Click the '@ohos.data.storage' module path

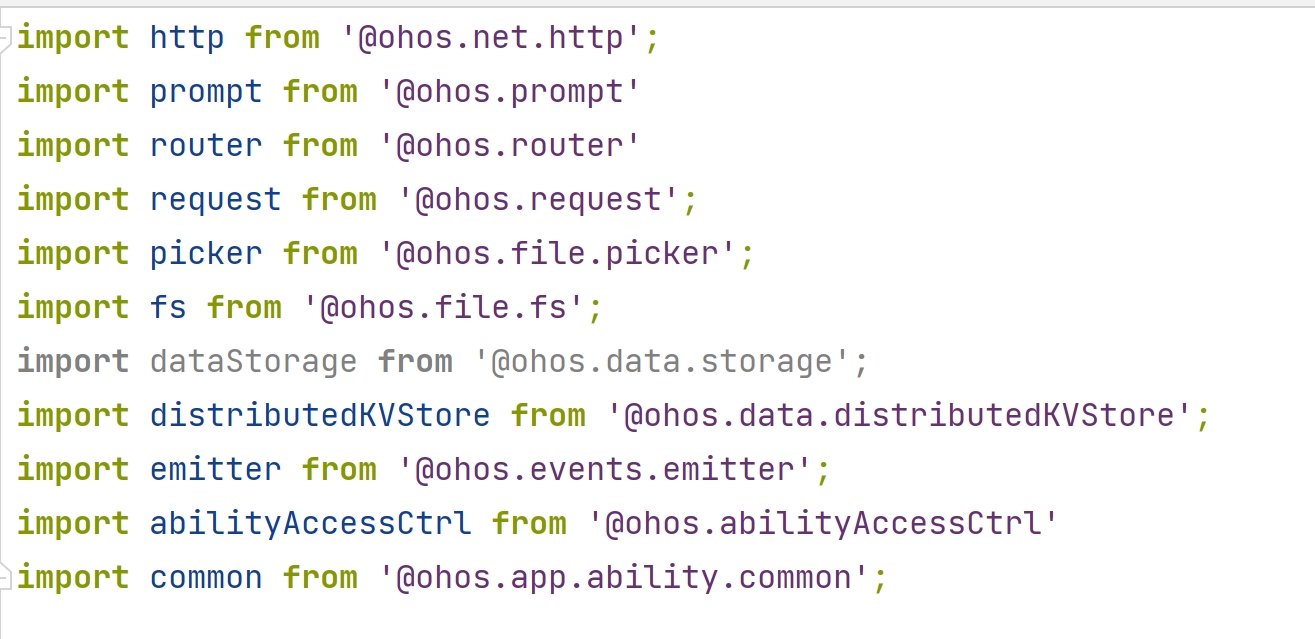661,362
